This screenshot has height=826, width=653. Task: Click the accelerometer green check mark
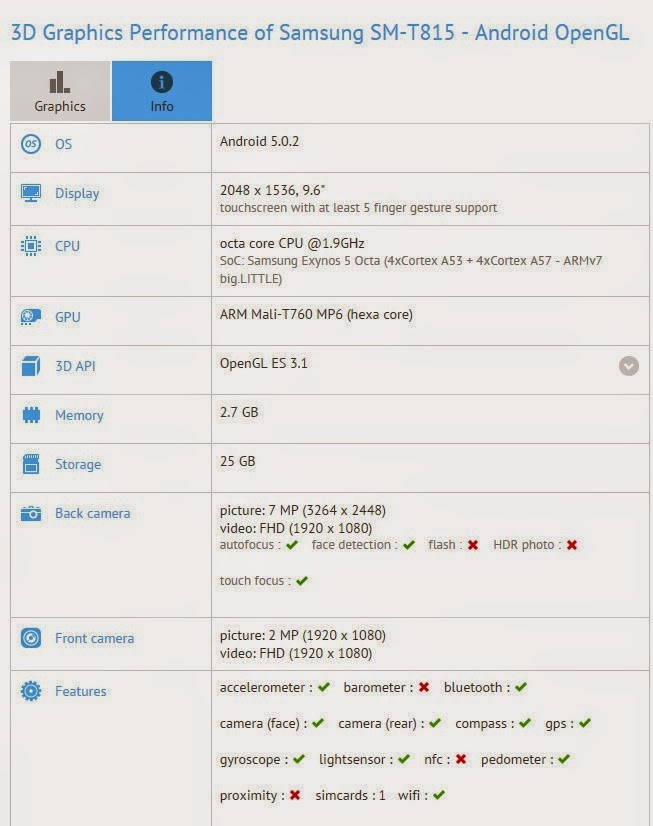click(x=324, y=687)
